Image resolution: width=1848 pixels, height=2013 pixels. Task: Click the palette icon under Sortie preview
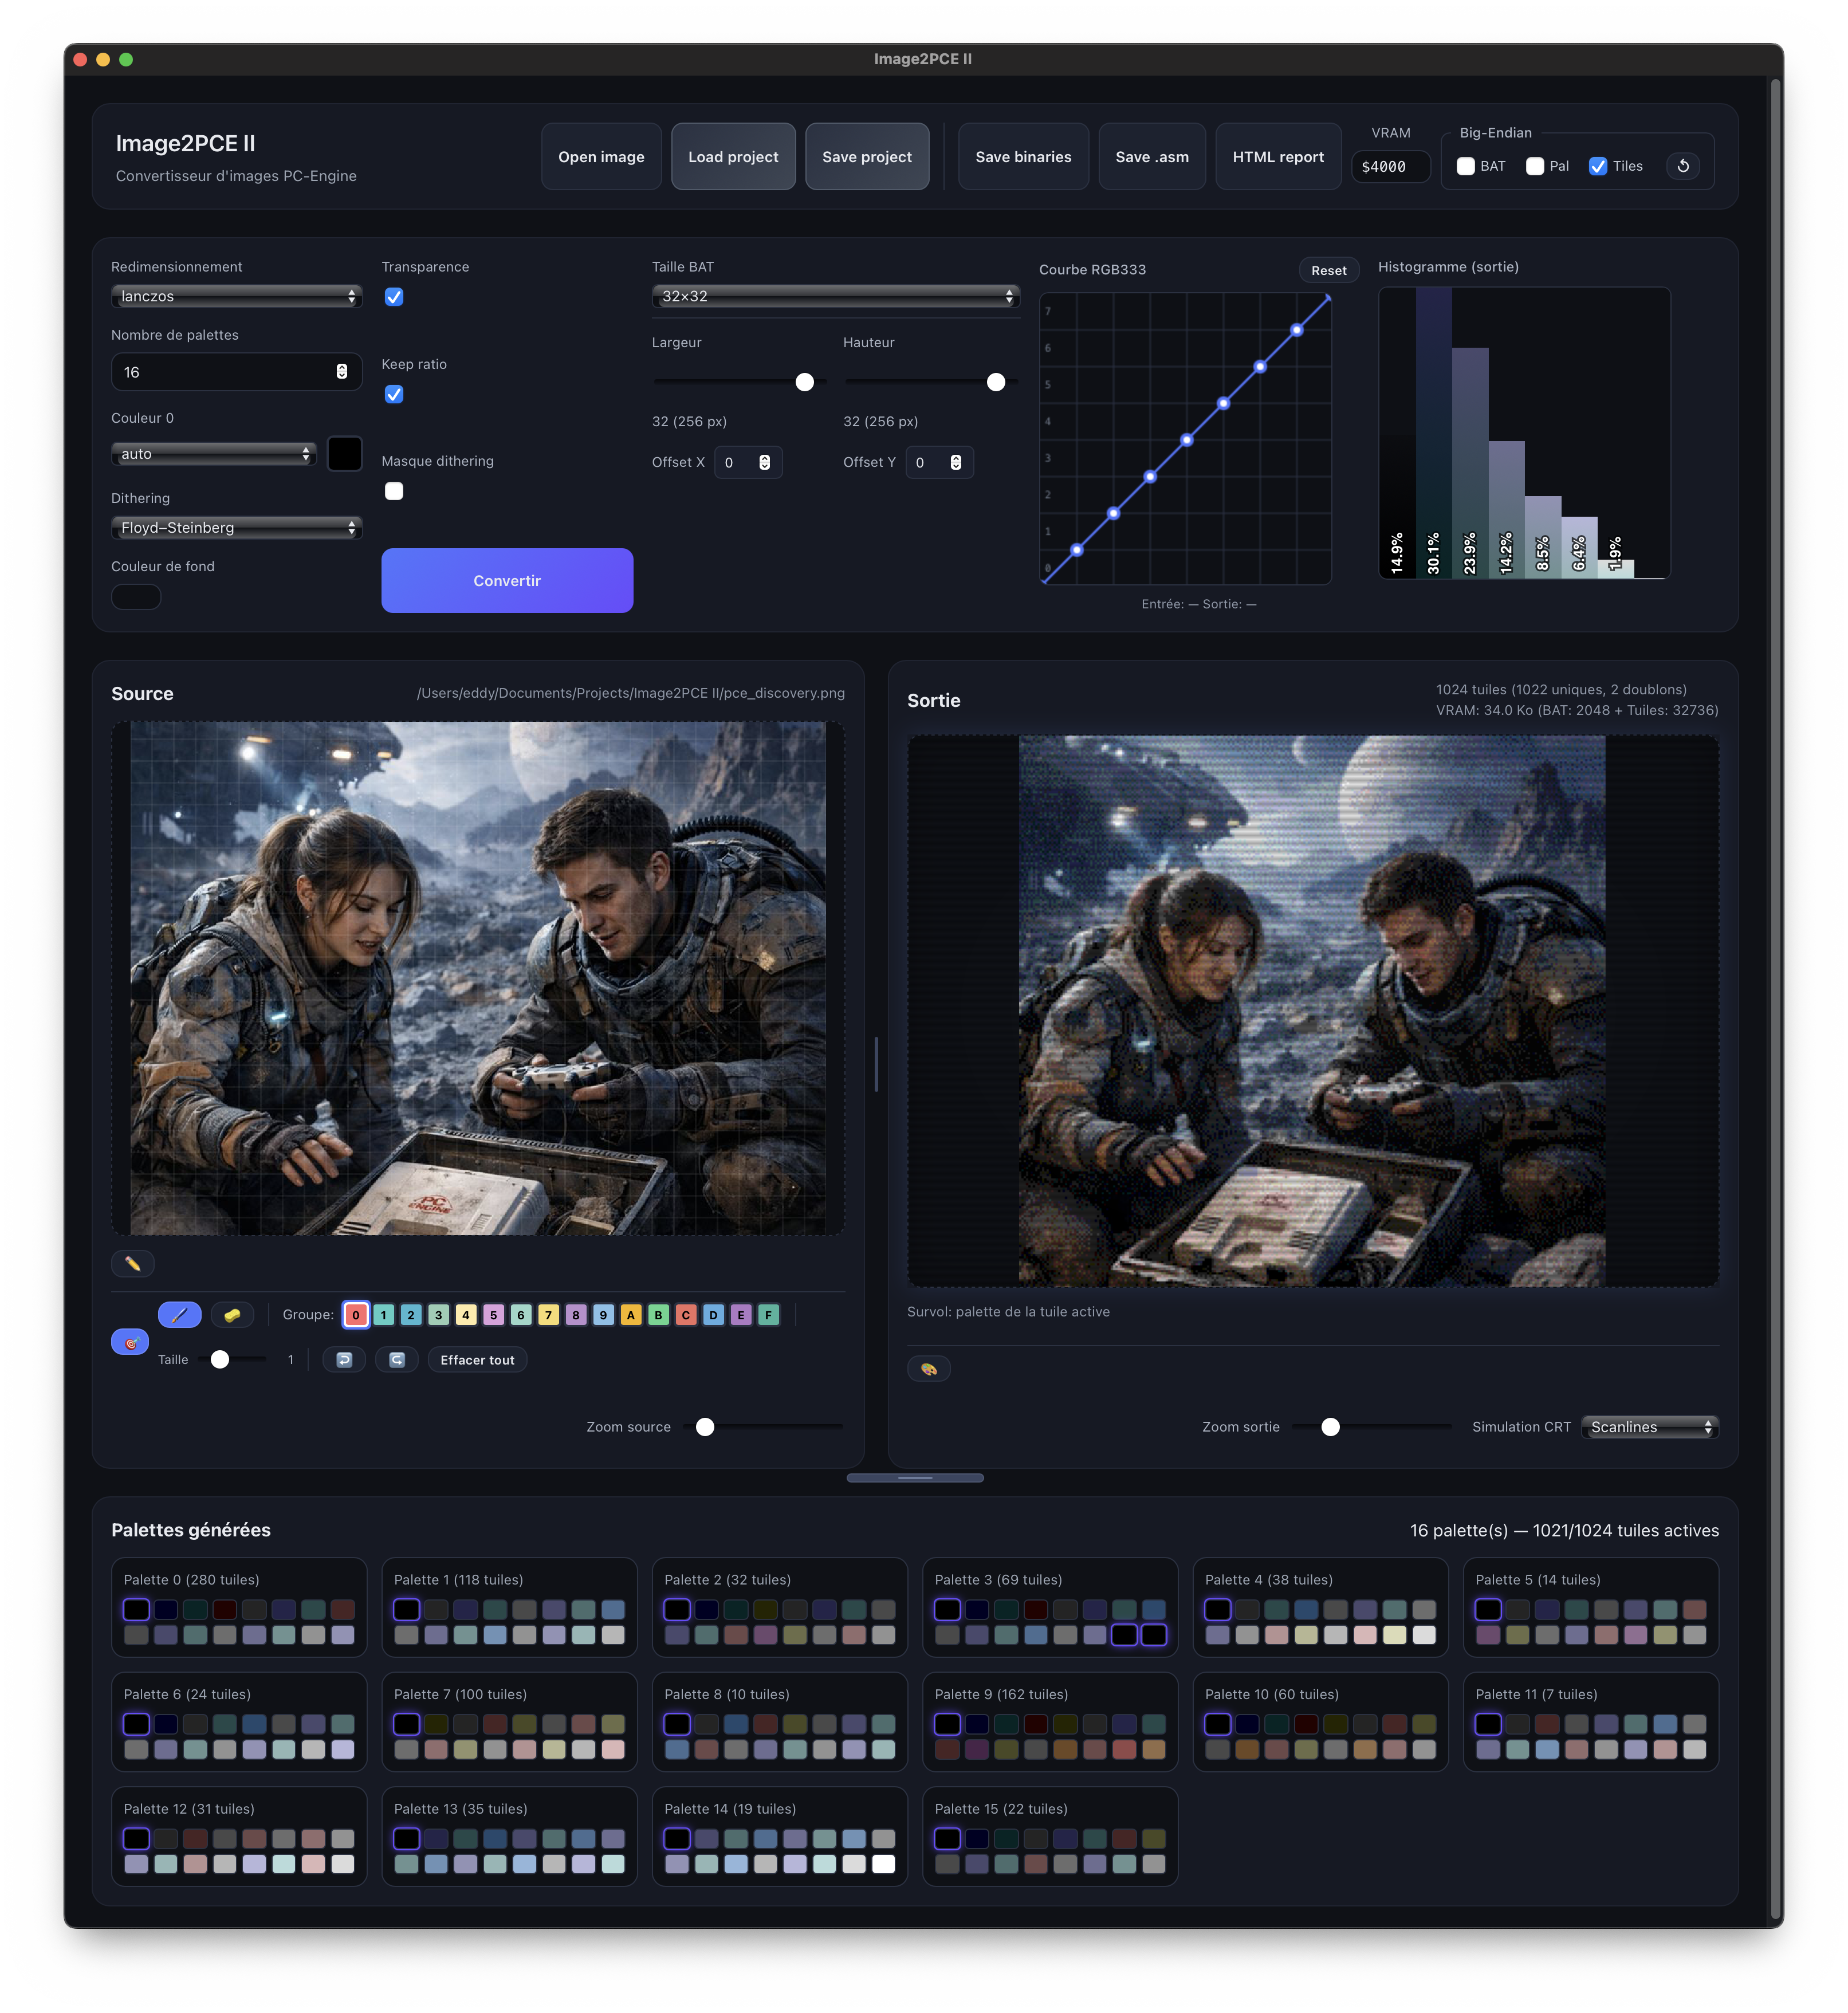pyautogui.click(x=928, y=1369)
